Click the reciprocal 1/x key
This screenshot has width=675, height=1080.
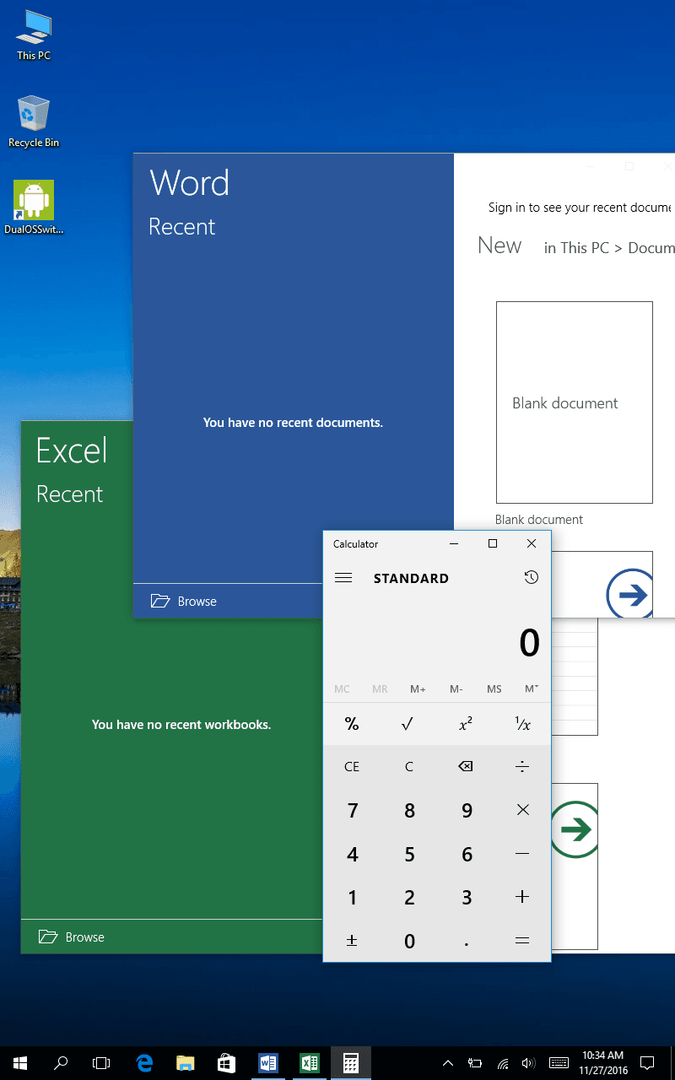coord(523,724)
